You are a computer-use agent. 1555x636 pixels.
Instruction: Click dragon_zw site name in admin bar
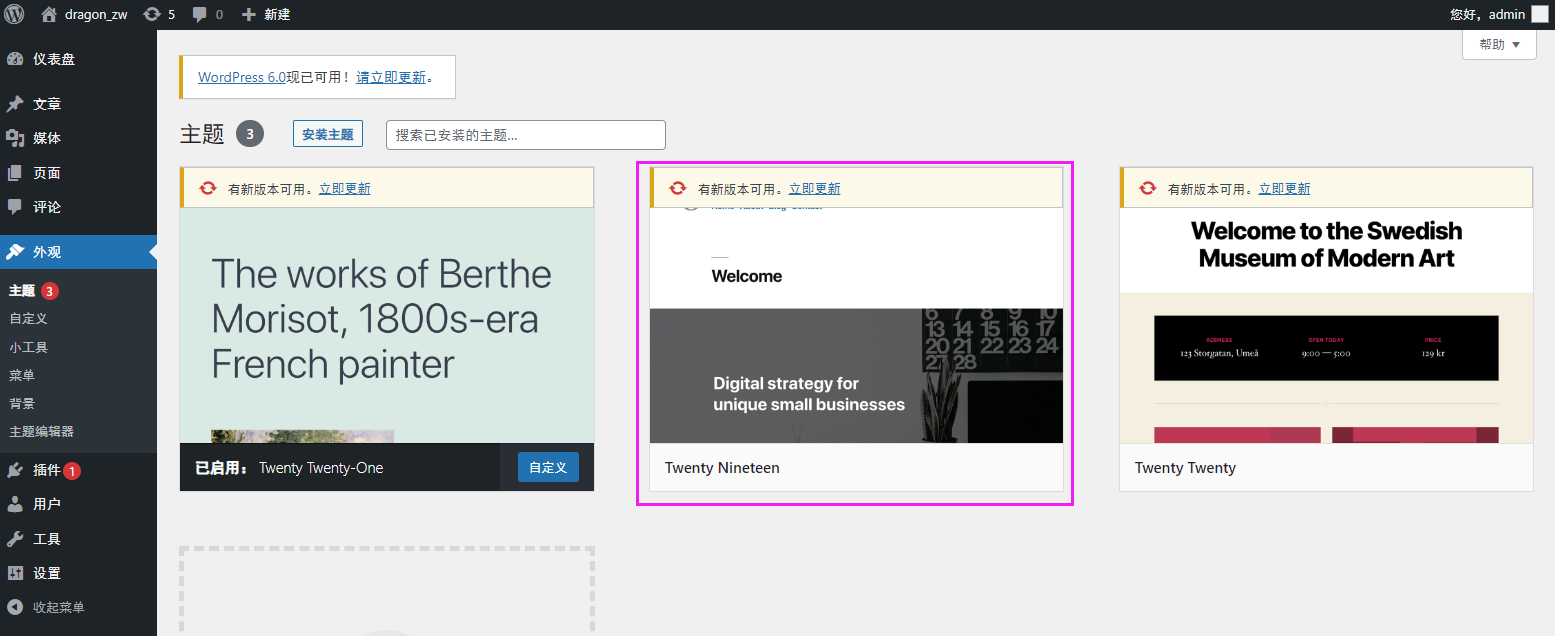tap(96, 14)
